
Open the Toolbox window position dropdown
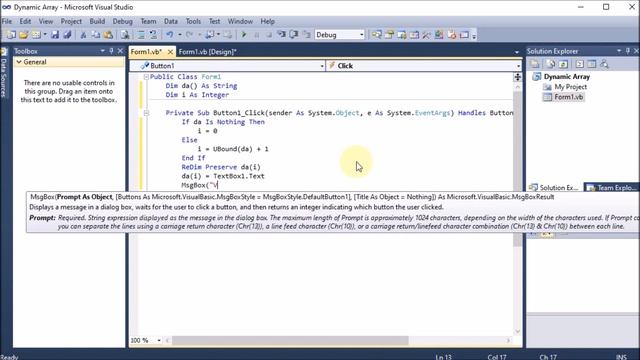pos(102,51)
